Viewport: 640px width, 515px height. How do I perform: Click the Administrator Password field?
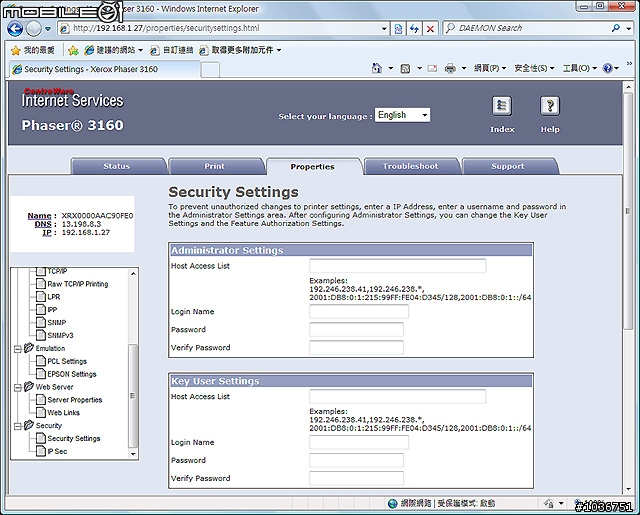356,329
